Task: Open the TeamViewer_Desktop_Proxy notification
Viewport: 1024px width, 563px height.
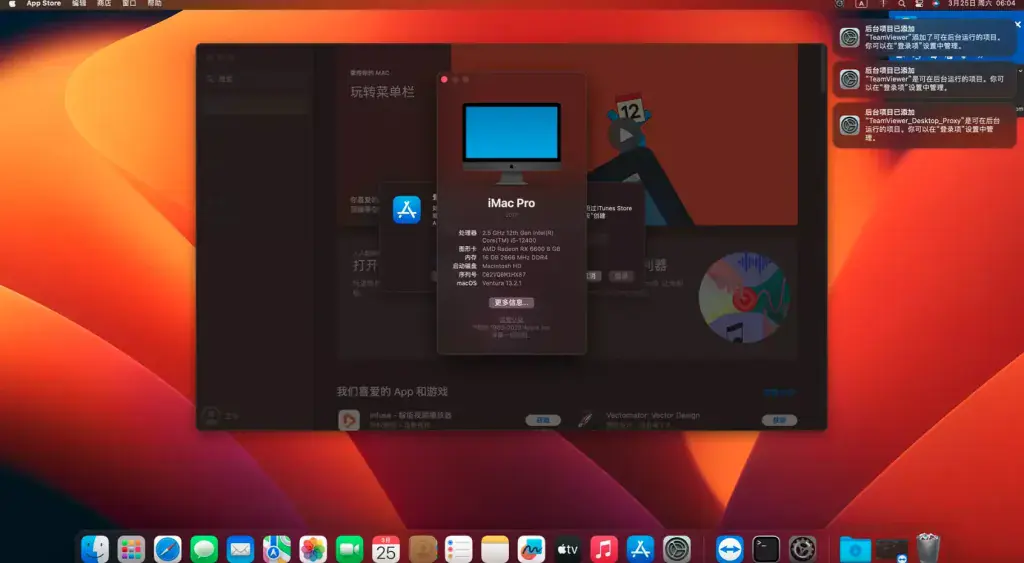Action: [x=925, y=125]
